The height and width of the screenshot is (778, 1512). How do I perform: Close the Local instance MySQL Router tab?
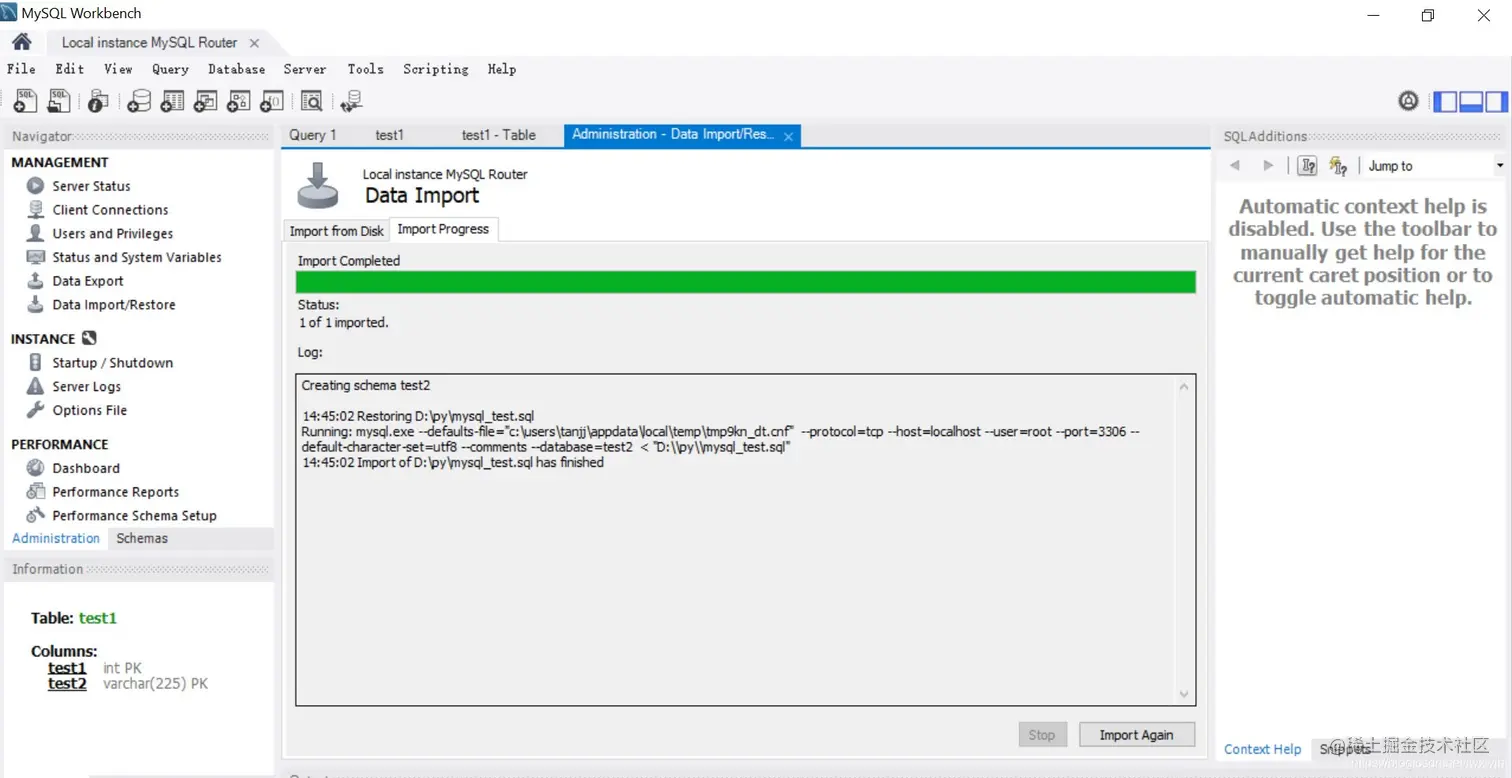tap(254, 43)
